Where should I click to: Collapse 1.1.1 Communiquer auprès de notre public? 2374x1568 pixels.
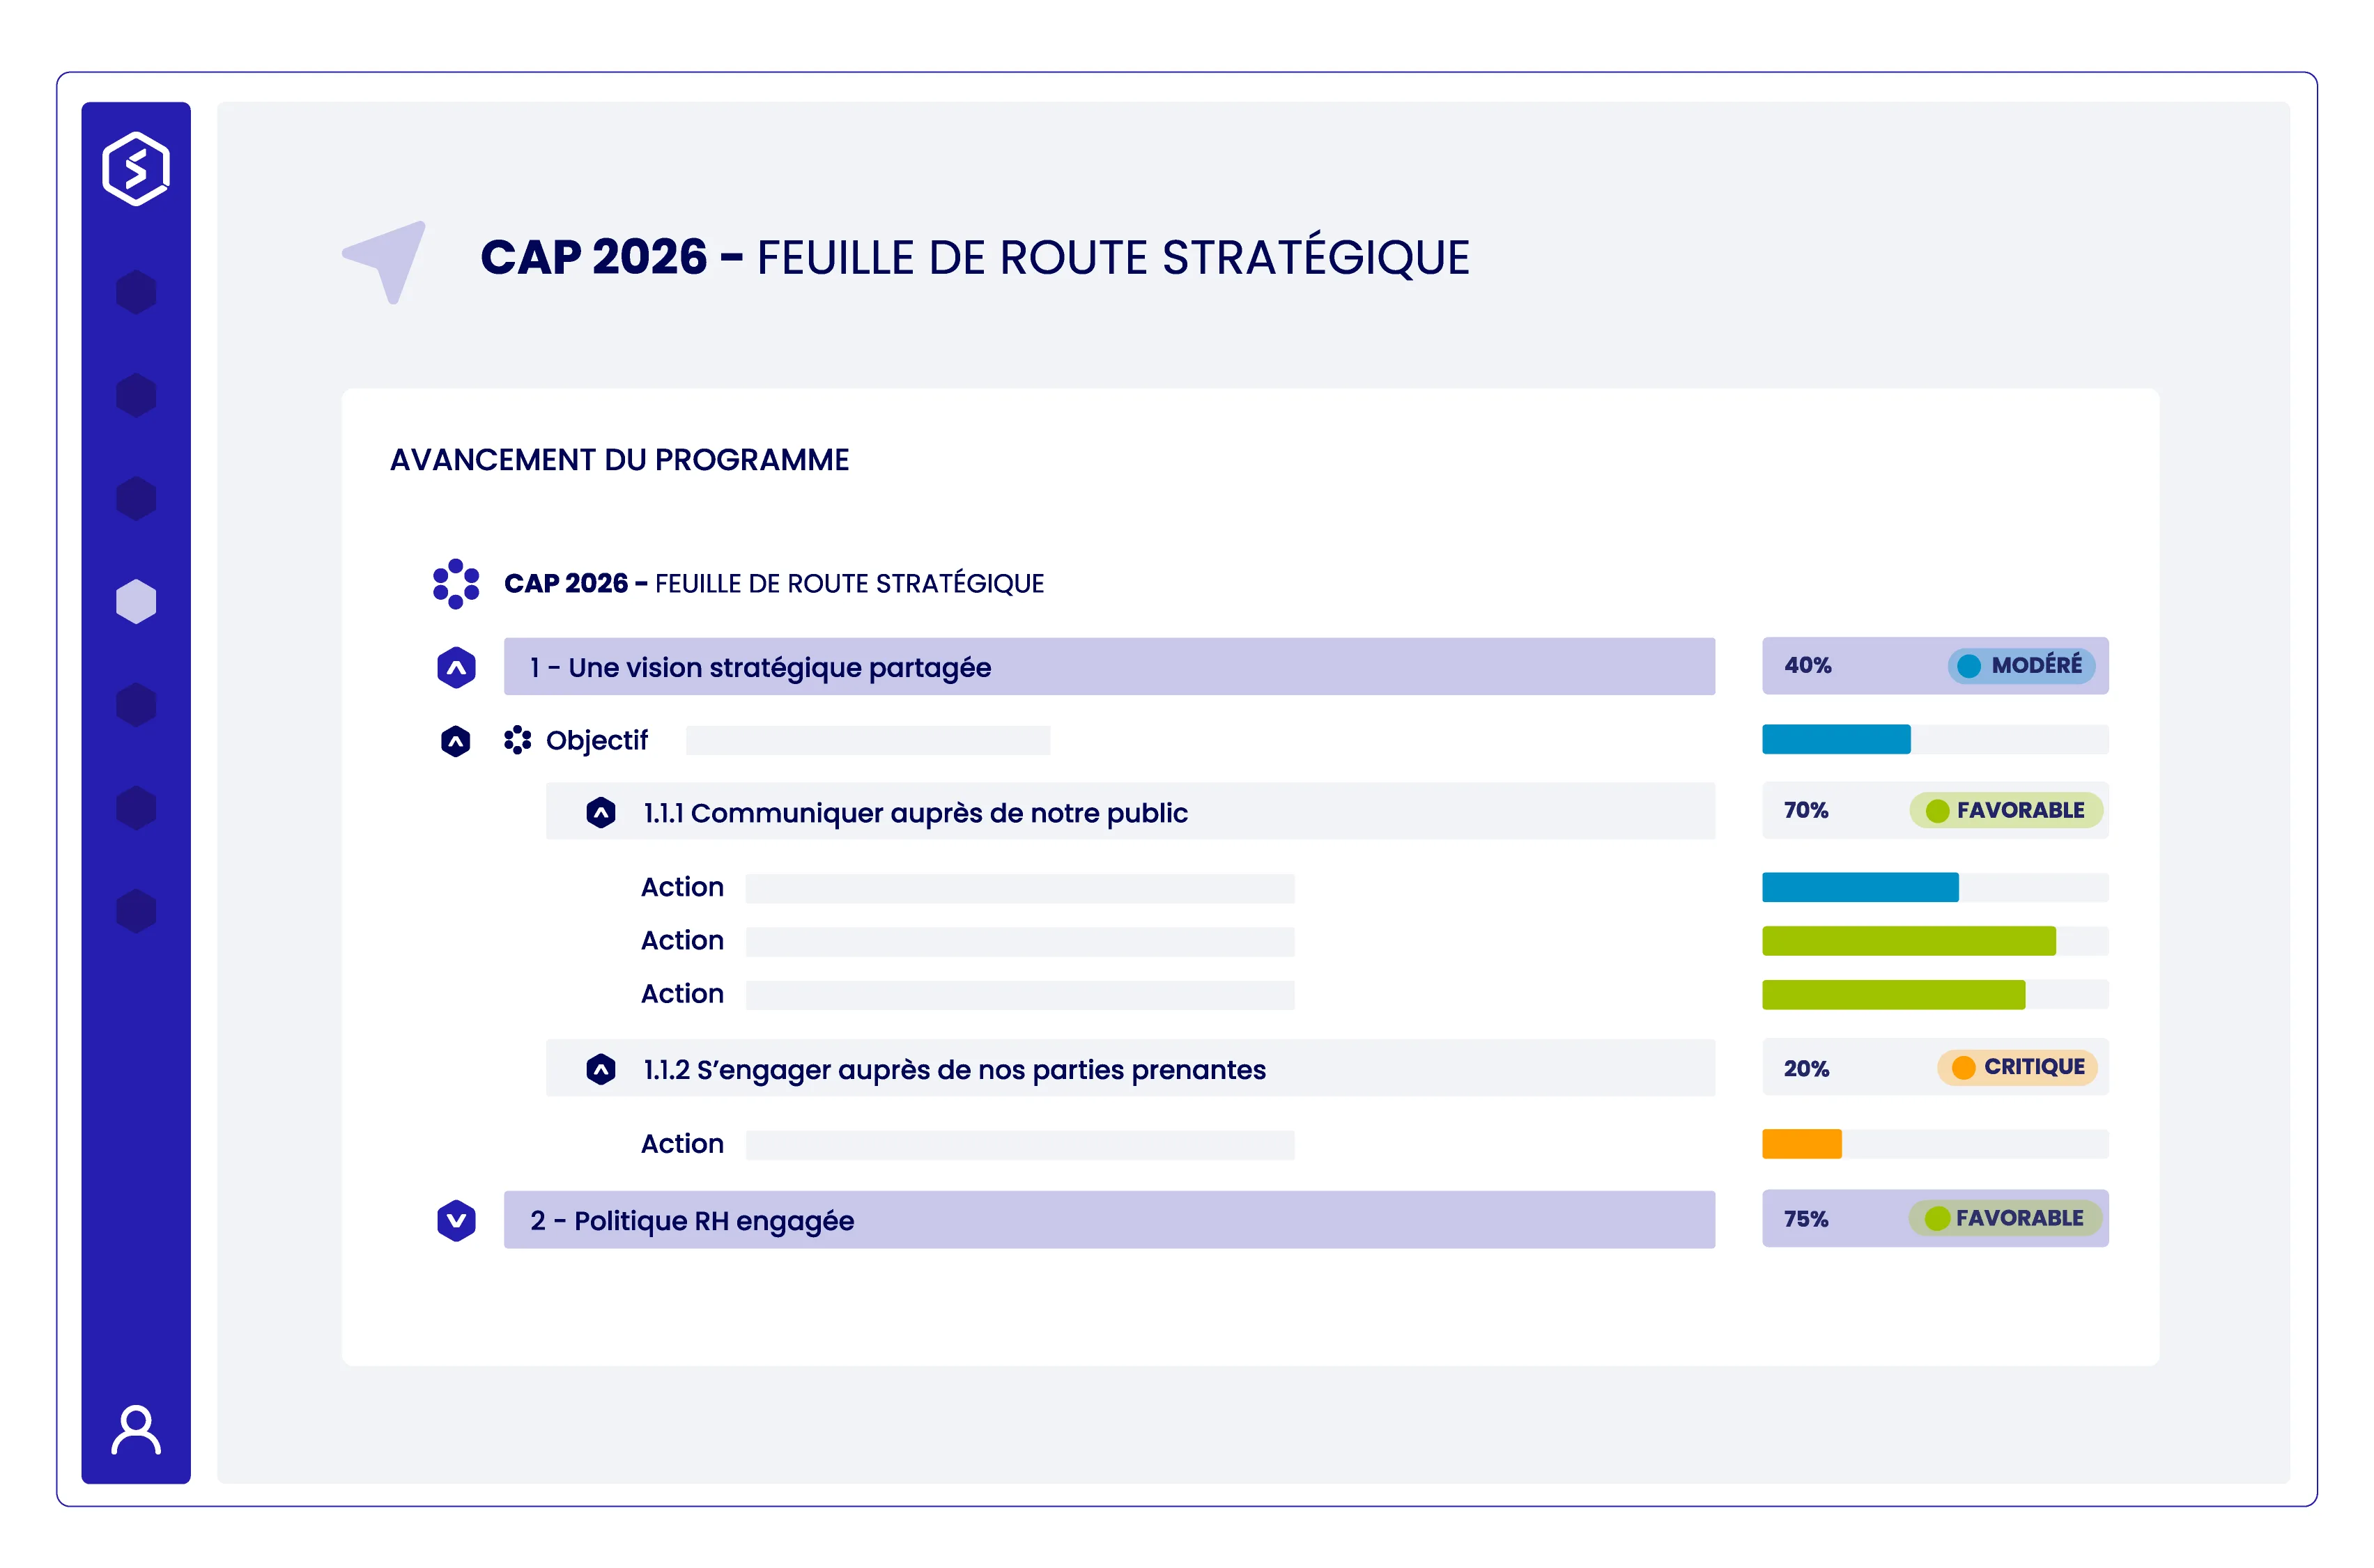coord(601,813)
